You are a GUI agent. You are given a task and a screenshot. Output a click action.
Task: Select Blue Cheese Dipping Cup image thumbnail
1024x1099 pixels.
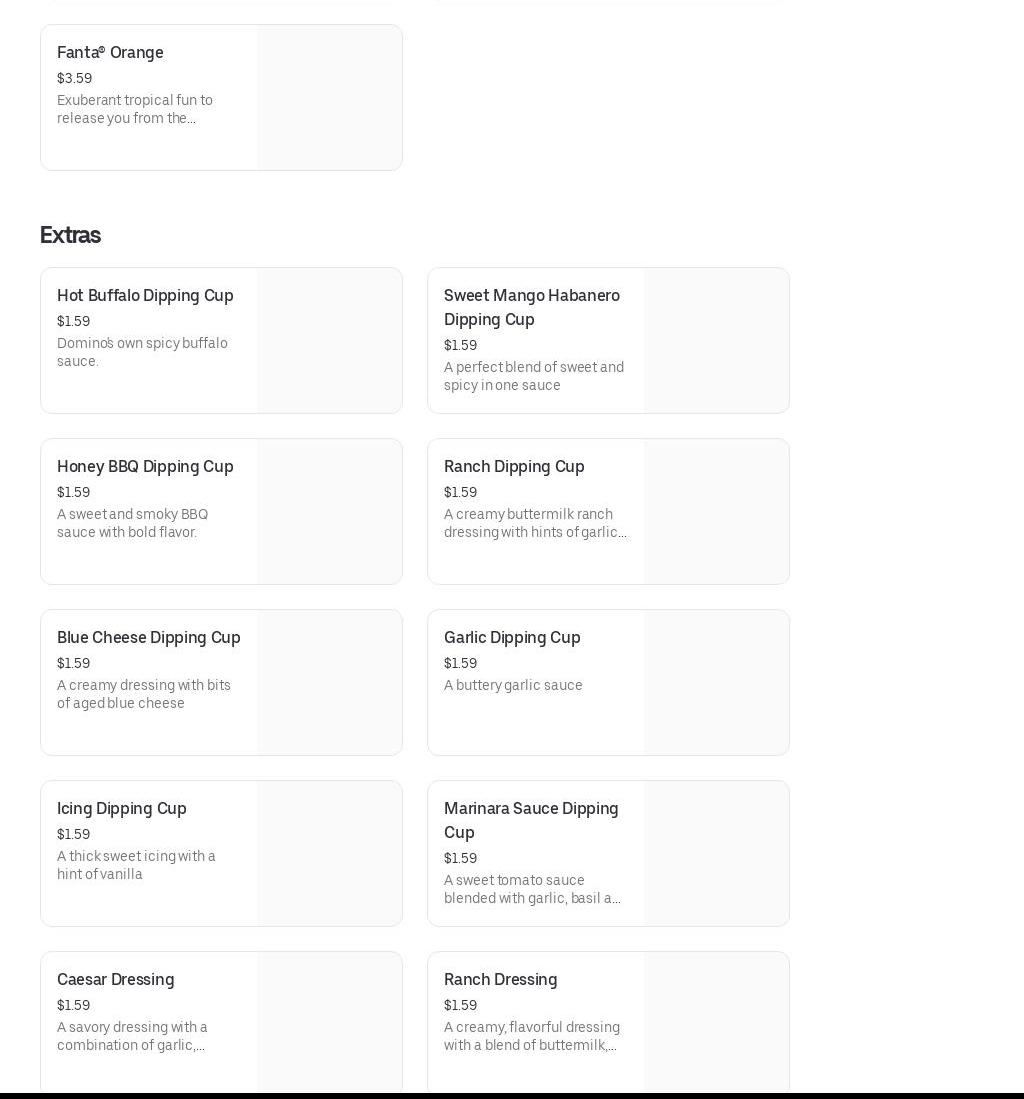329,683
